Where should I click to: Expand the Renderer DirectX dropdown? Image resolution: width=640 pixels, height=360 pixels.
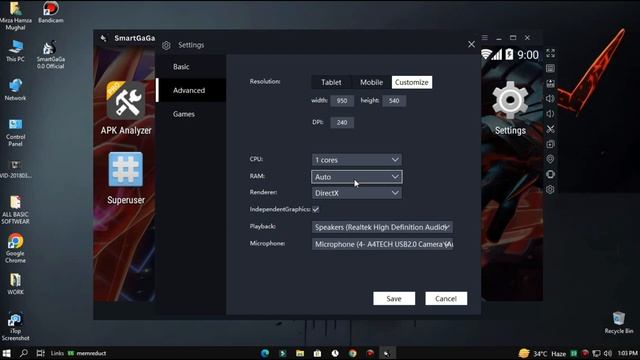357,193
